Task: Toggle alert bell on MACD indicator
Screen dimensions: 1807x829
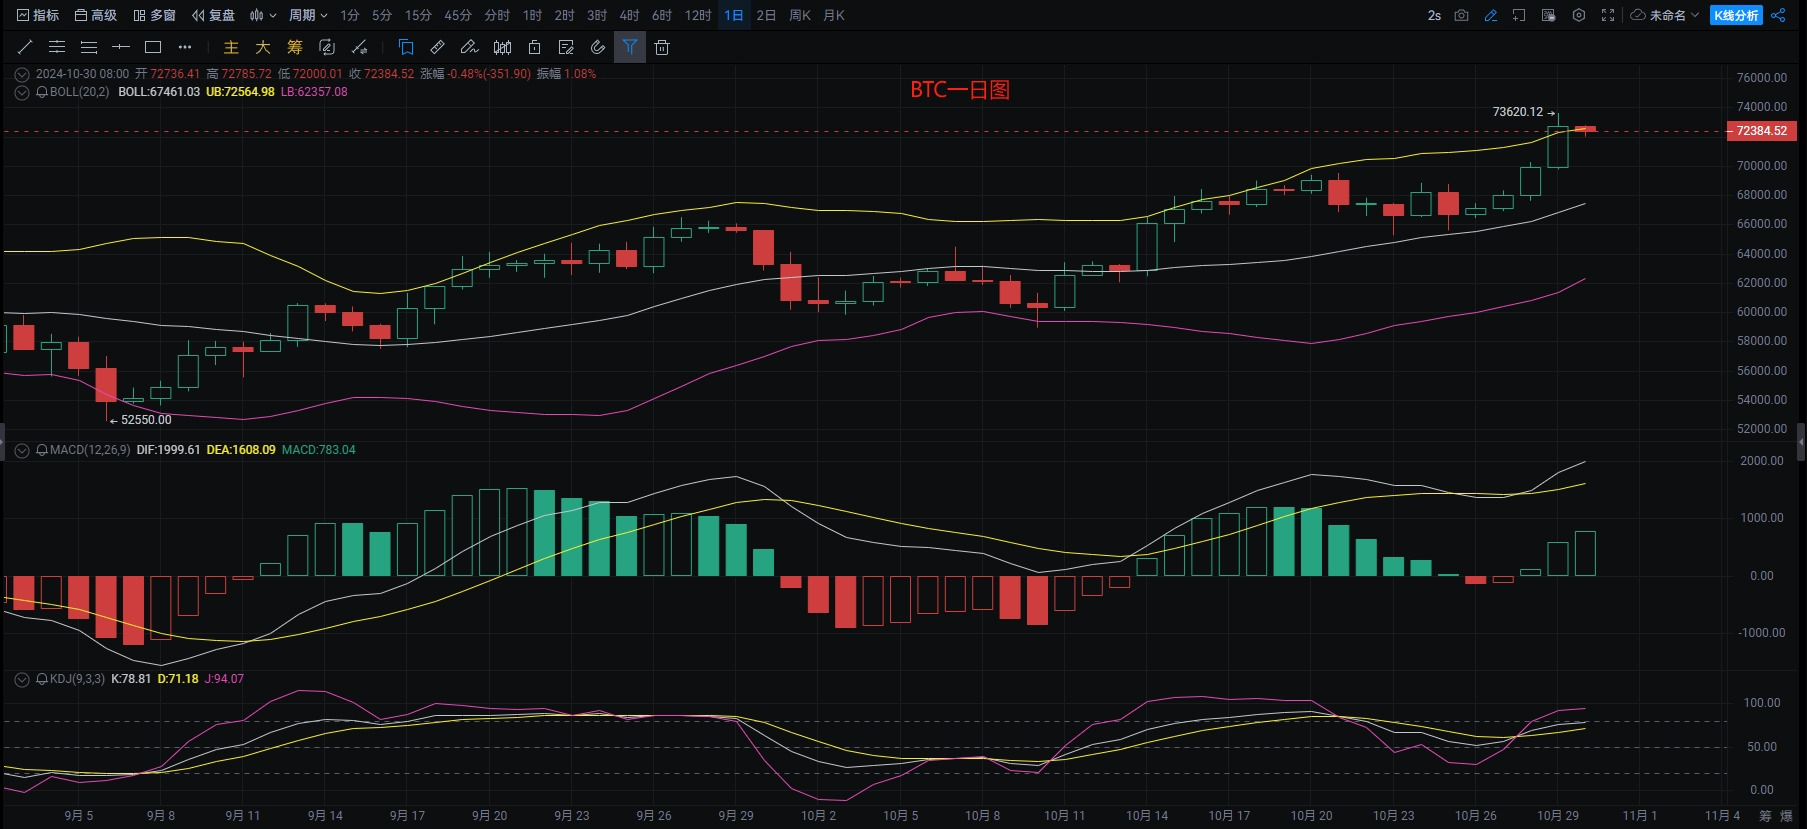Action: 42,450
